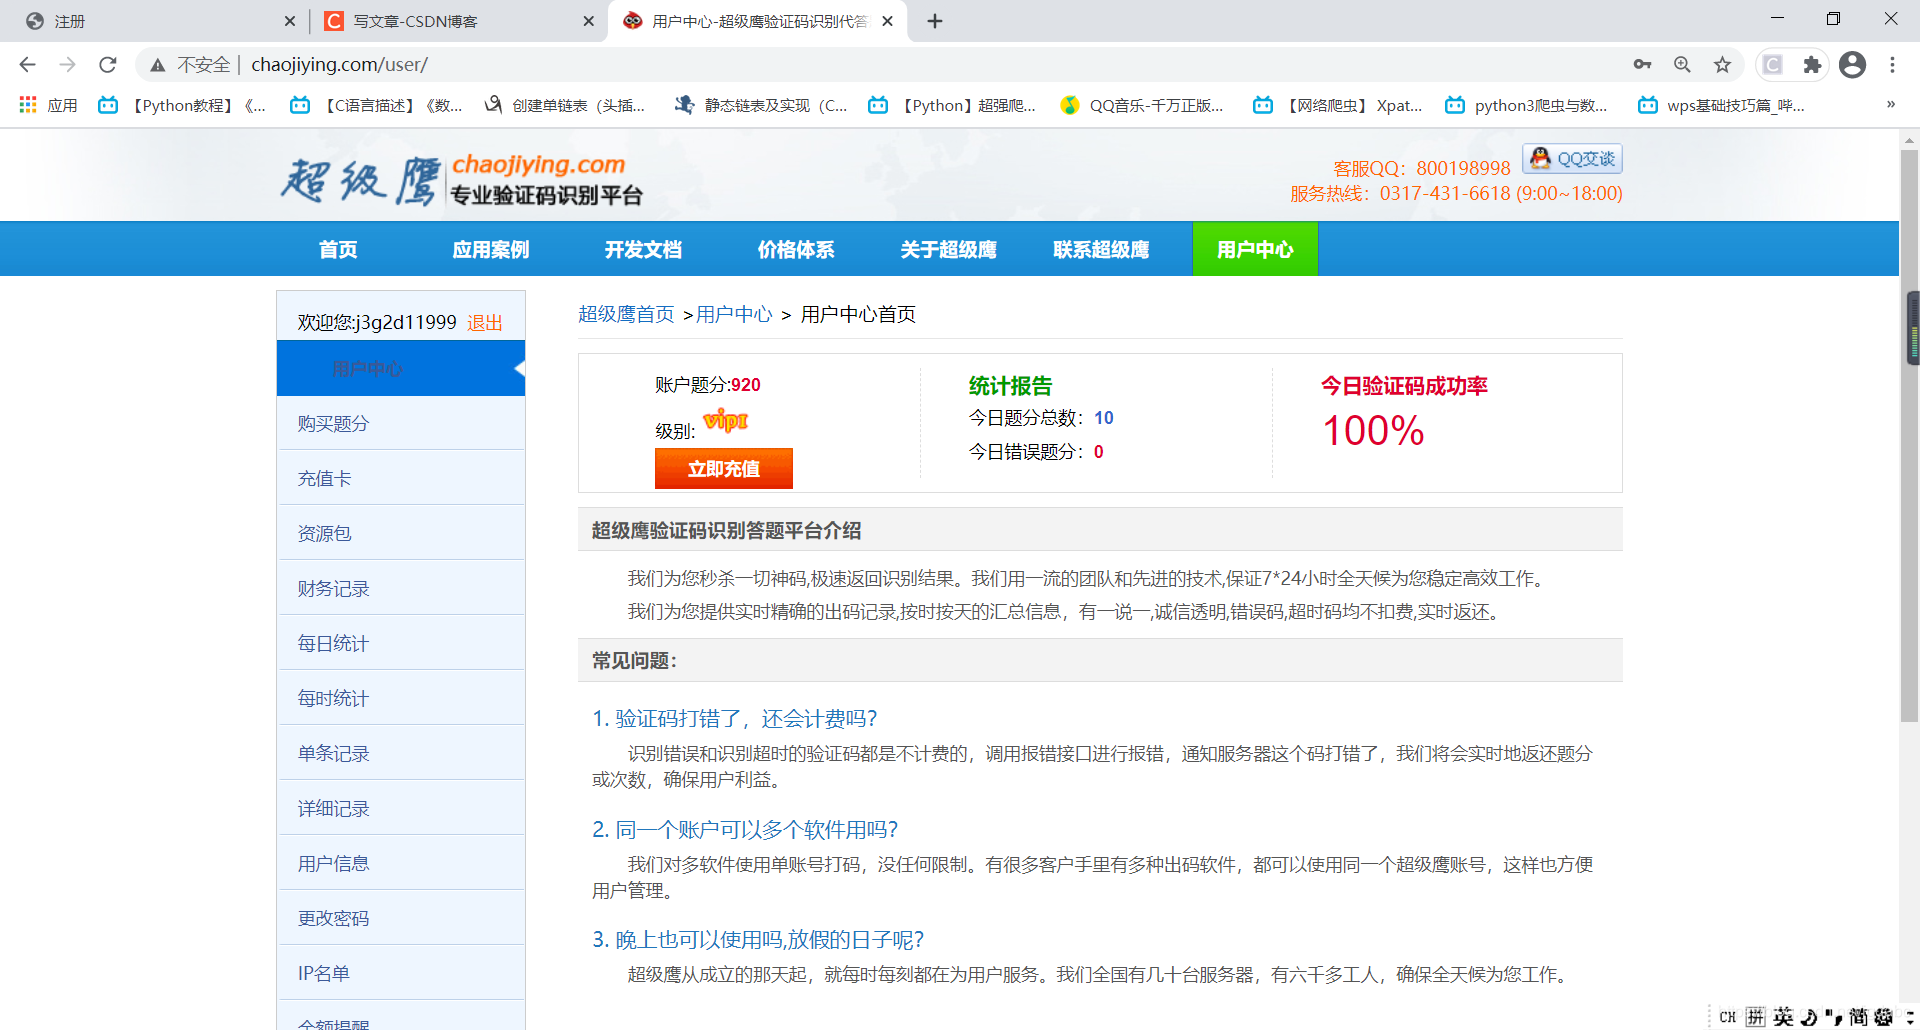Open the password key icon in address bar
This screenshot has height=1030, width=1920.
point(1642,64)
